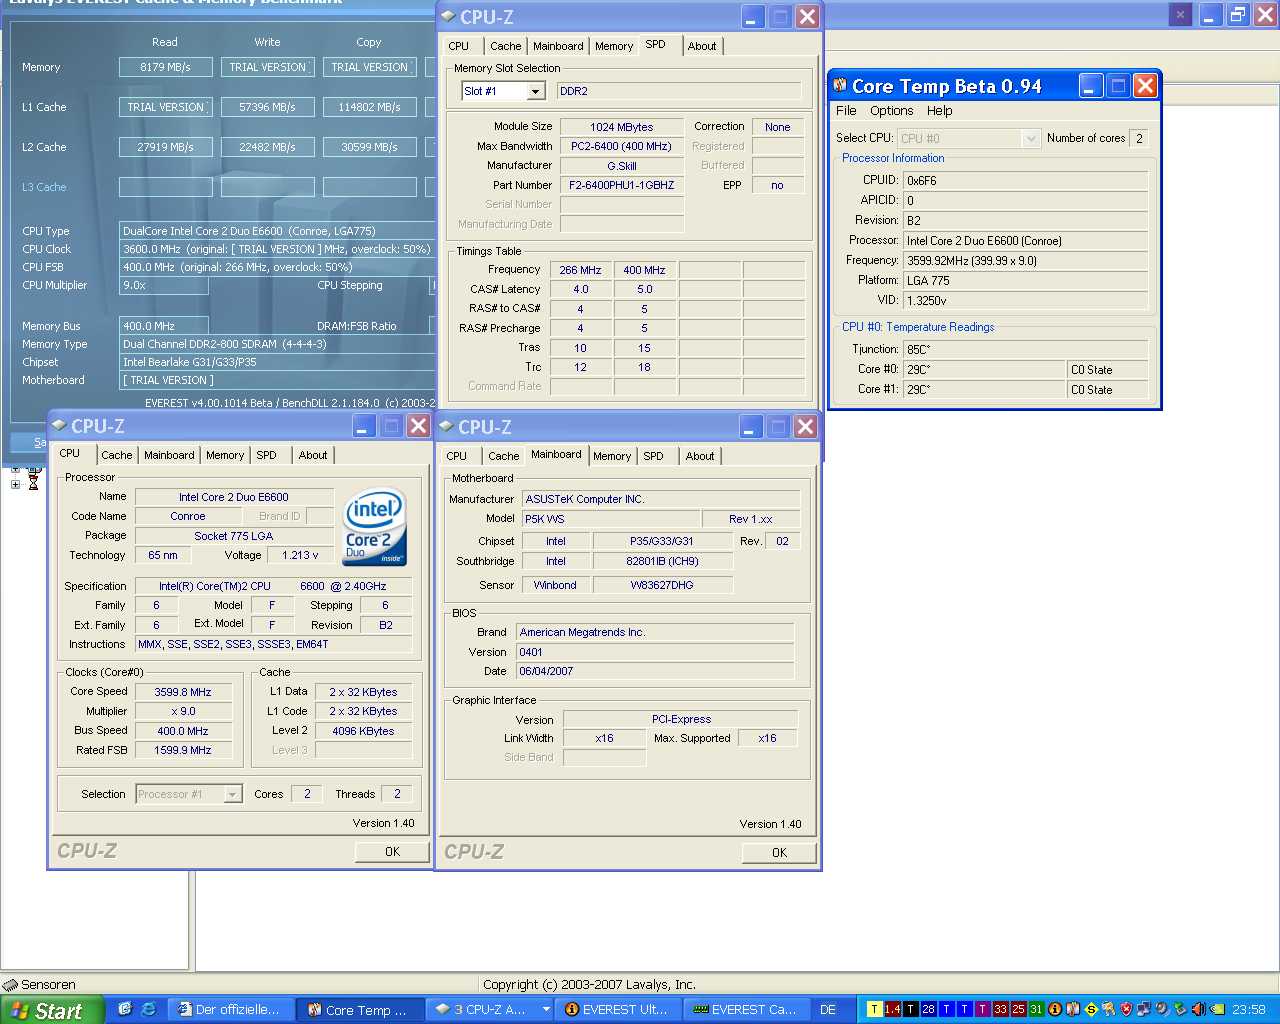This screenshot has width=1280, height=1024.
Task: Open About tab in bottom-right CPU-Z window
Action: pos(700,456)
